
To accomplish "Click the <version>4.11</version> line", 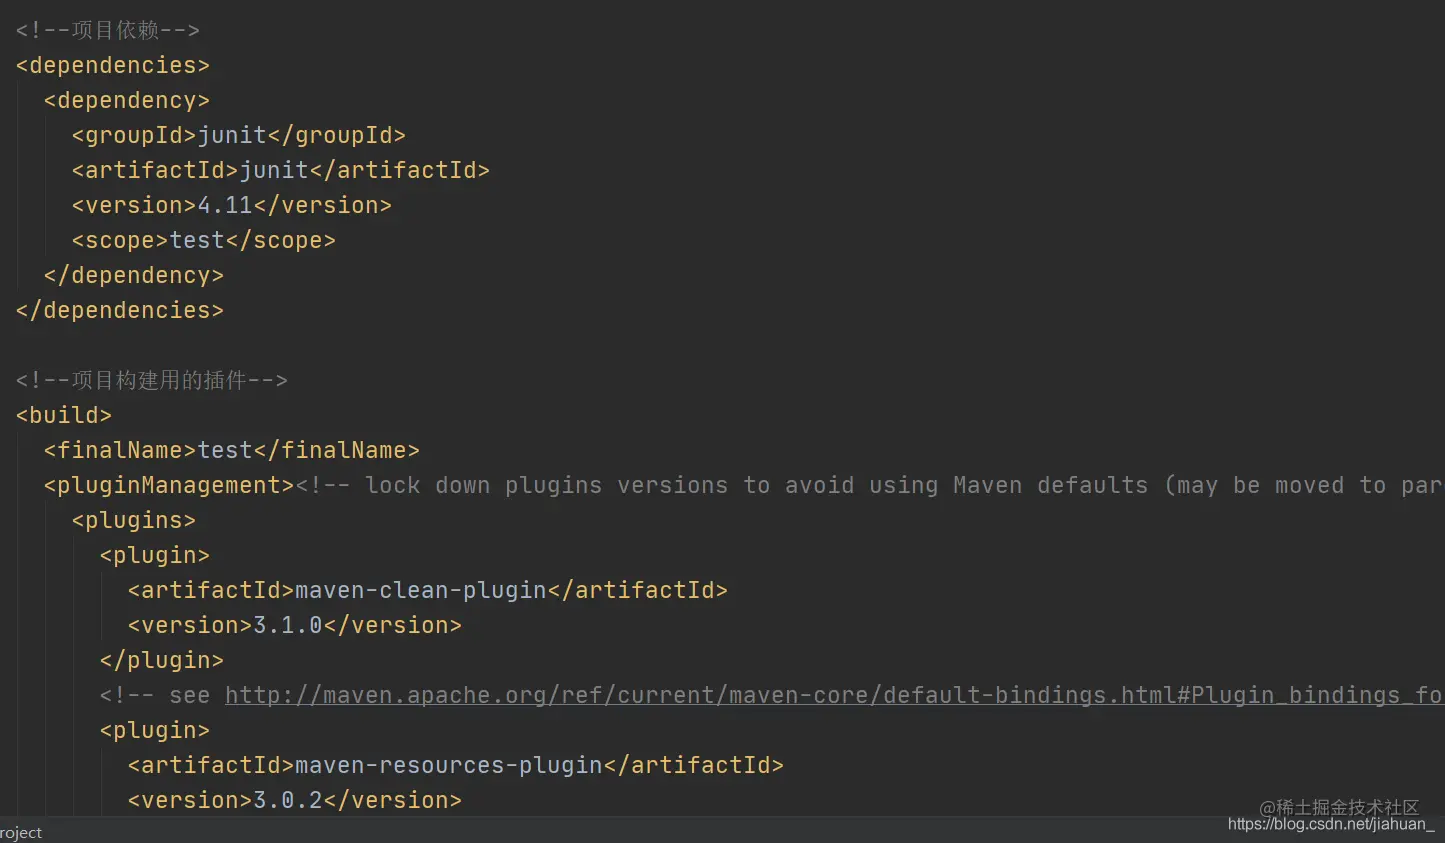I will click(232, 205).
